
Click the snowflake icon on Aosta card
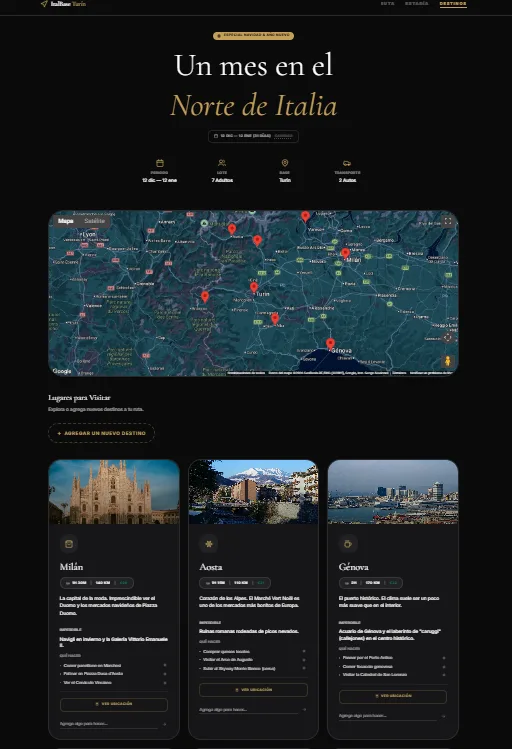coord(208,544)
